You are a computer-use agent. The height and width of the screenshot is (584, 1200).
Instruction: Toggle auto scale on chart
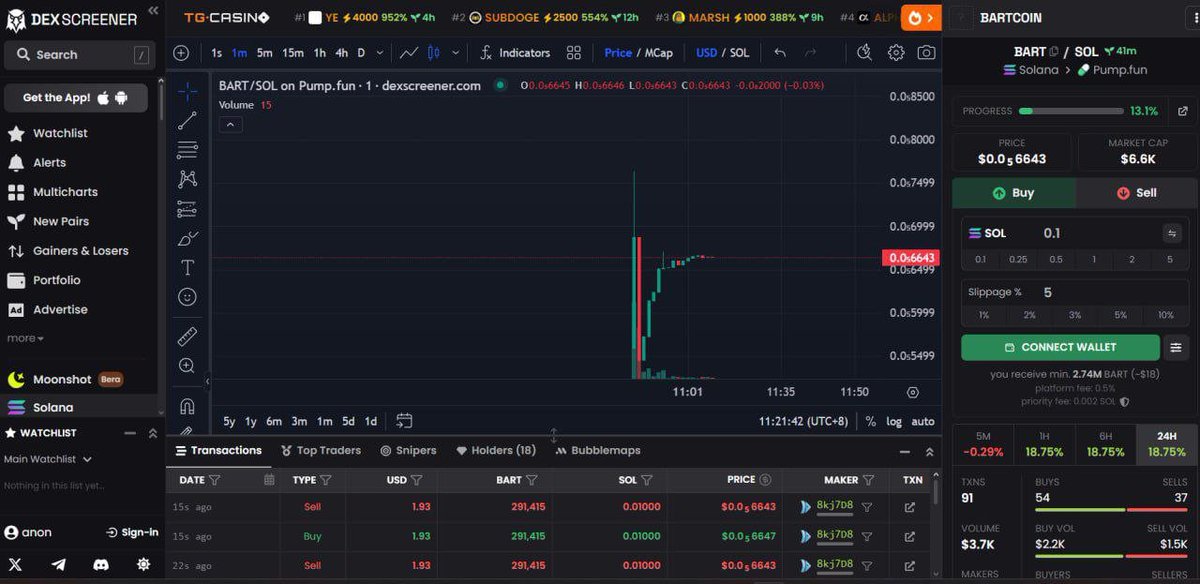tap(923, 421)
